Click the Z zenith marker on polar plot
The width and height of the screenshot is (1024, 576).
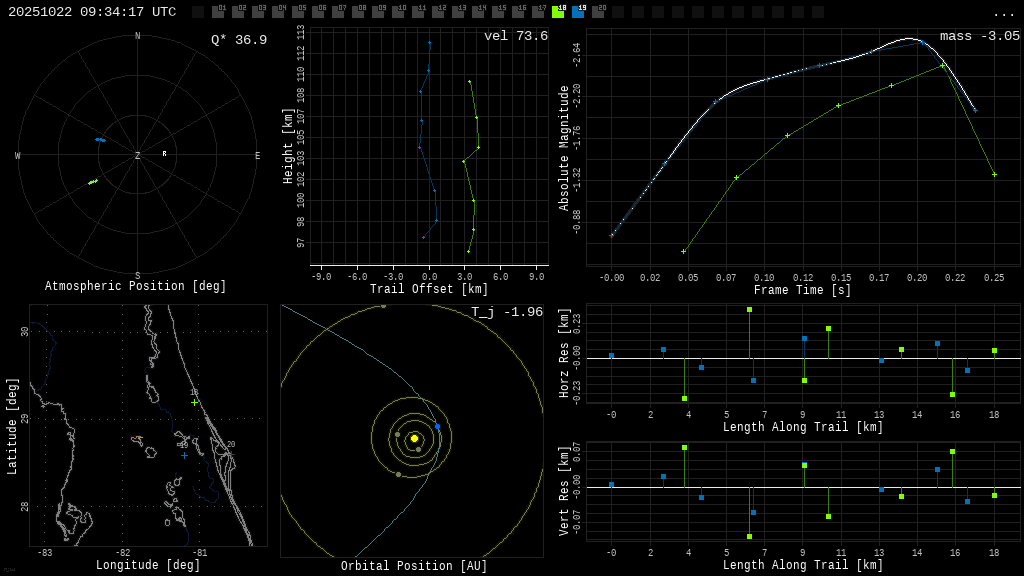click(138, 155)
